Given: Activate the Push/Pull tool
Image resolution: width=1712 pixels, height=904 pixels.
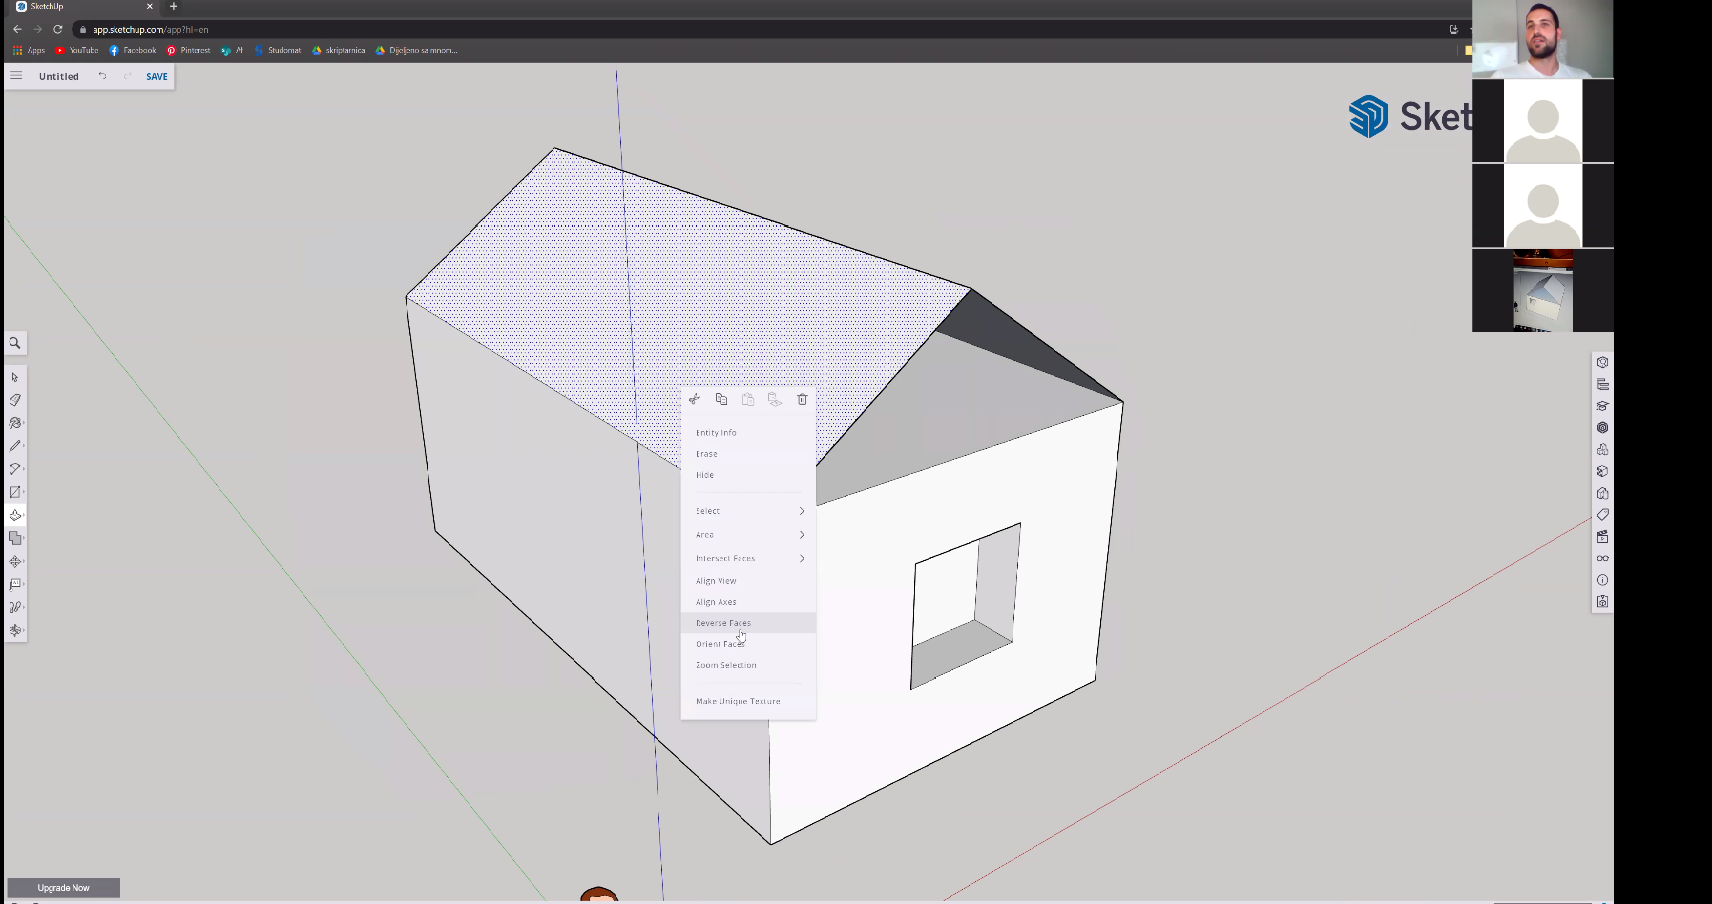Looking at the screenshot, I should (15, 516).
